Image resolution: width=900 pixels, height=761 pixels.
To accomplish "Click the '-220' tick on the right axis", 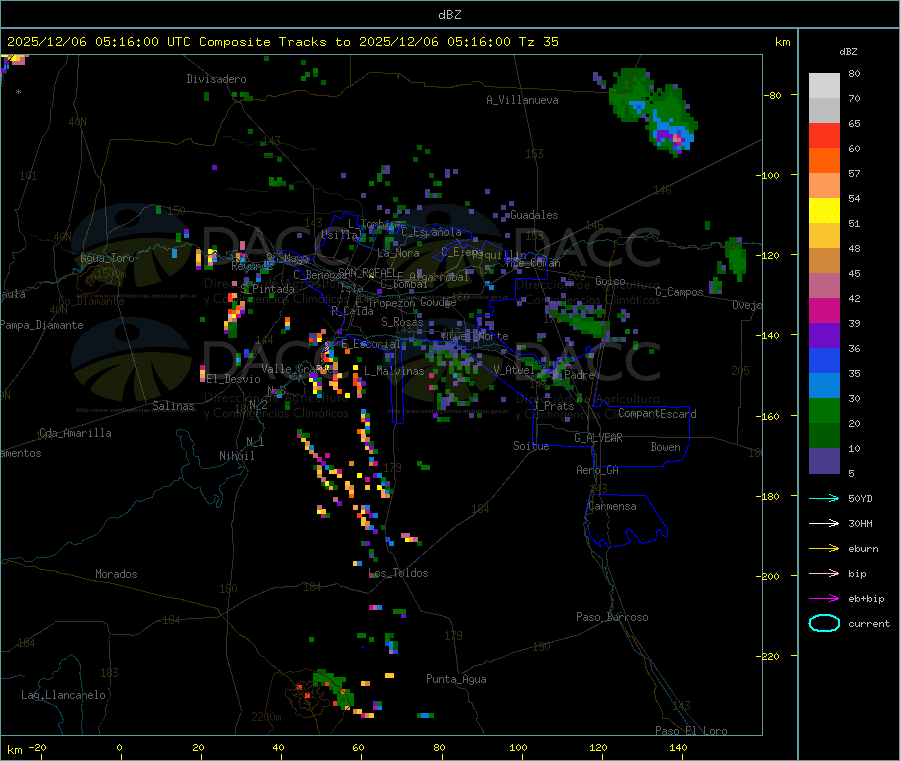I will point(770,657).
